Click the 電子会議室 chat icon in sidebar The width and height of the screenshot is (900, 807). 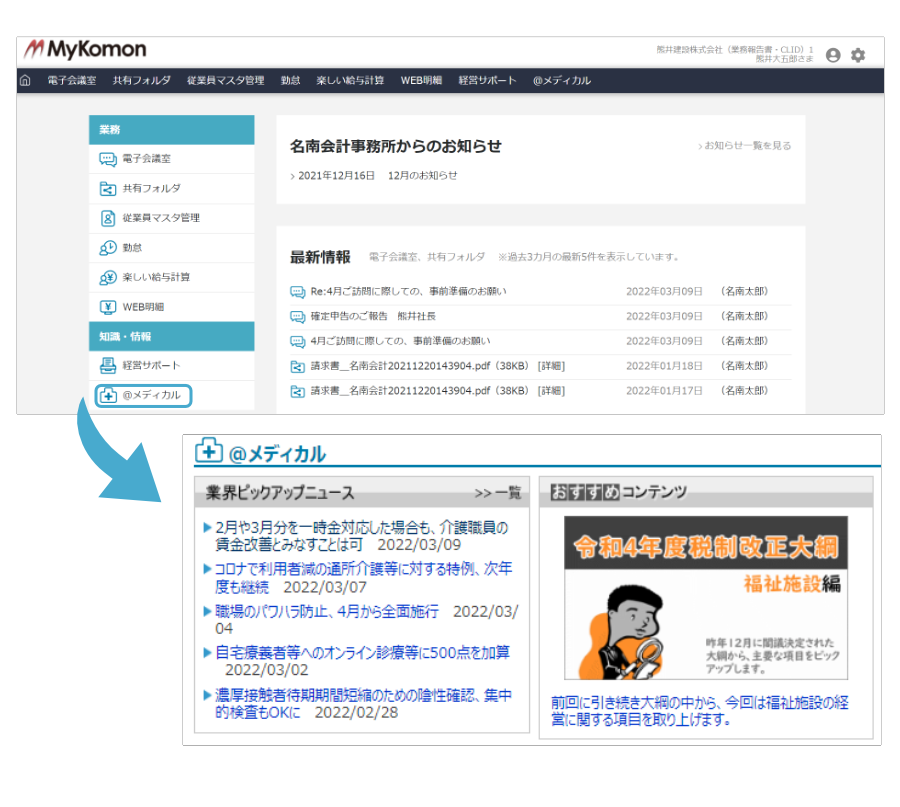108,159
